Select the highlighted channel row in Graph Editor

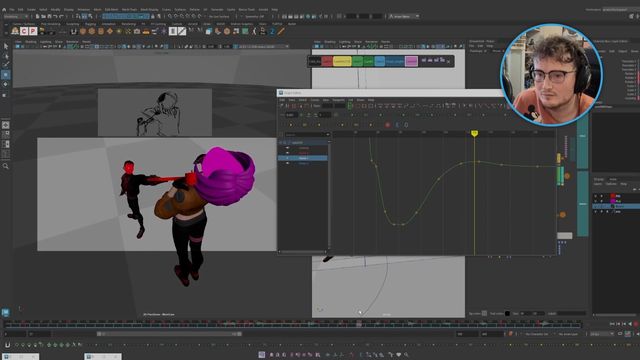click(303, 158)
